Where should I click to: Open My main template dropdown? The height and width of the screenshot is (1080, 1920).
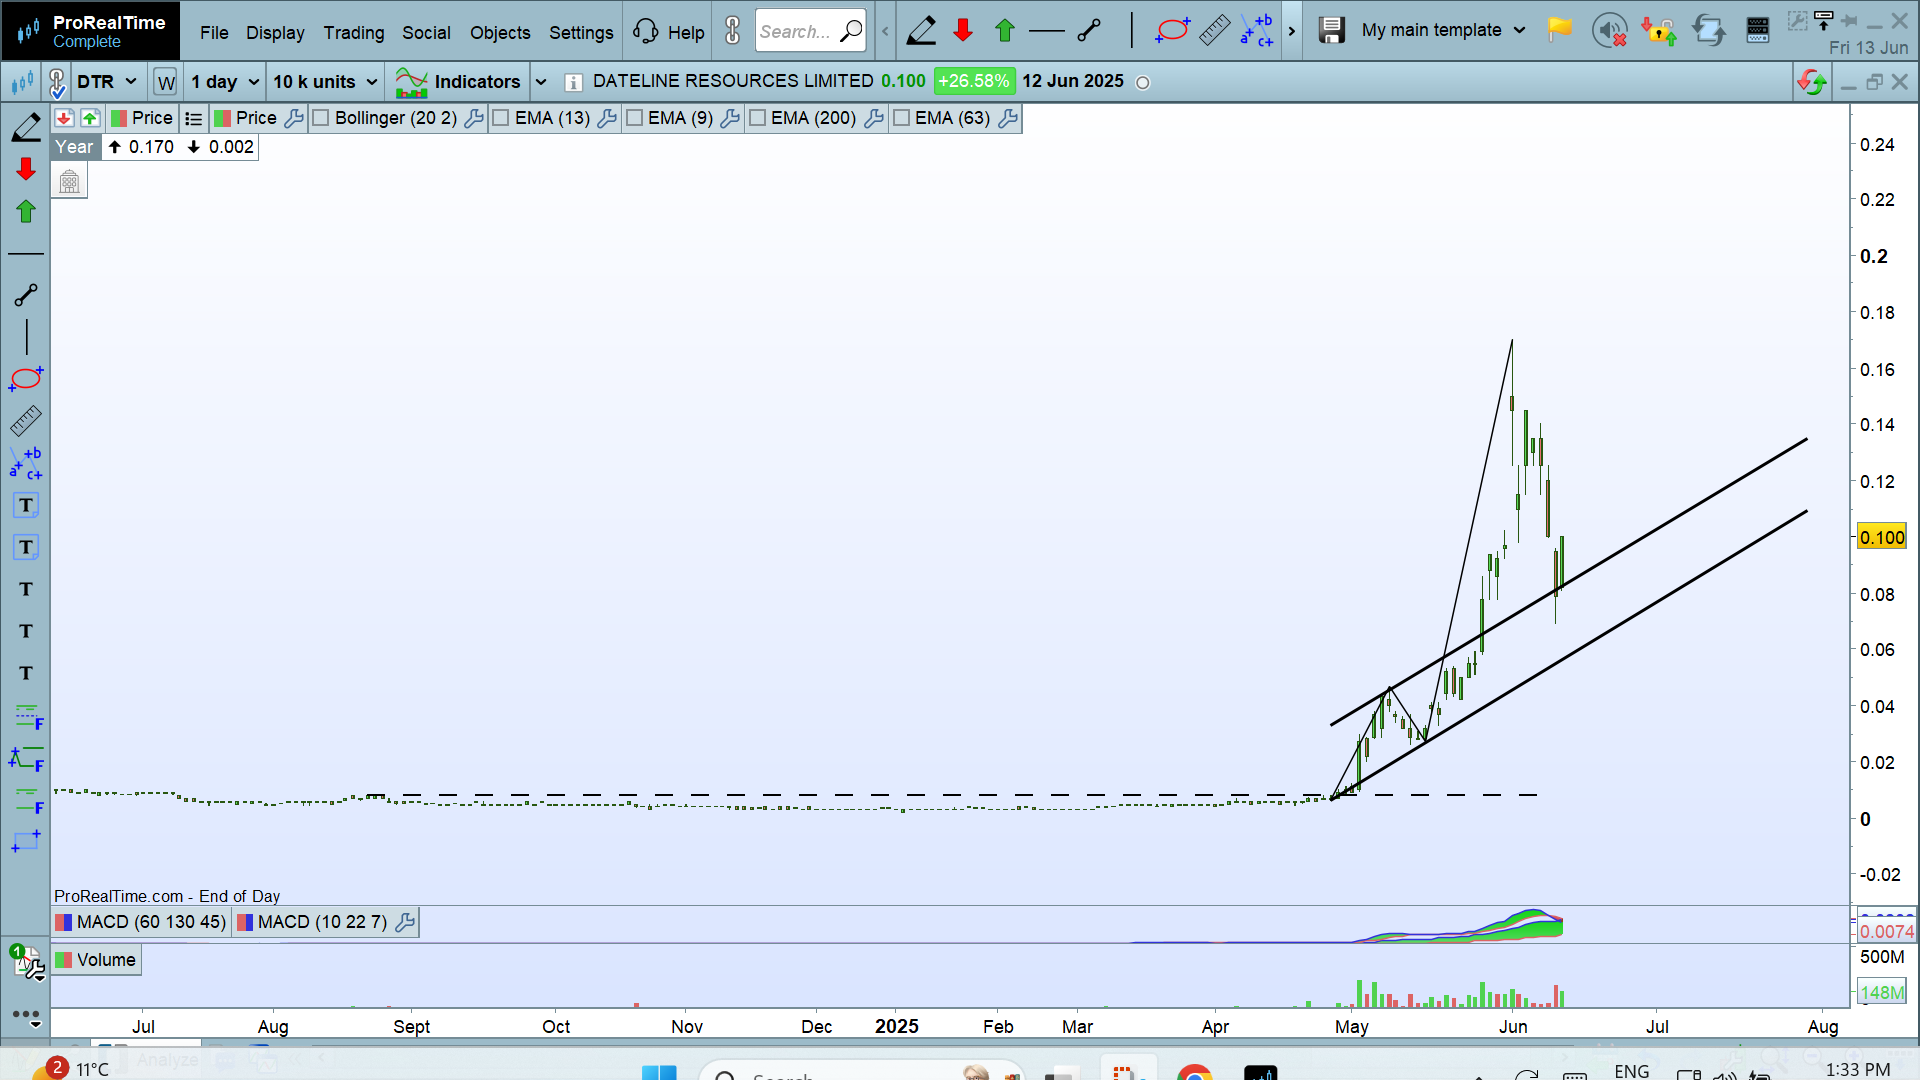[x=1443, y=30]
